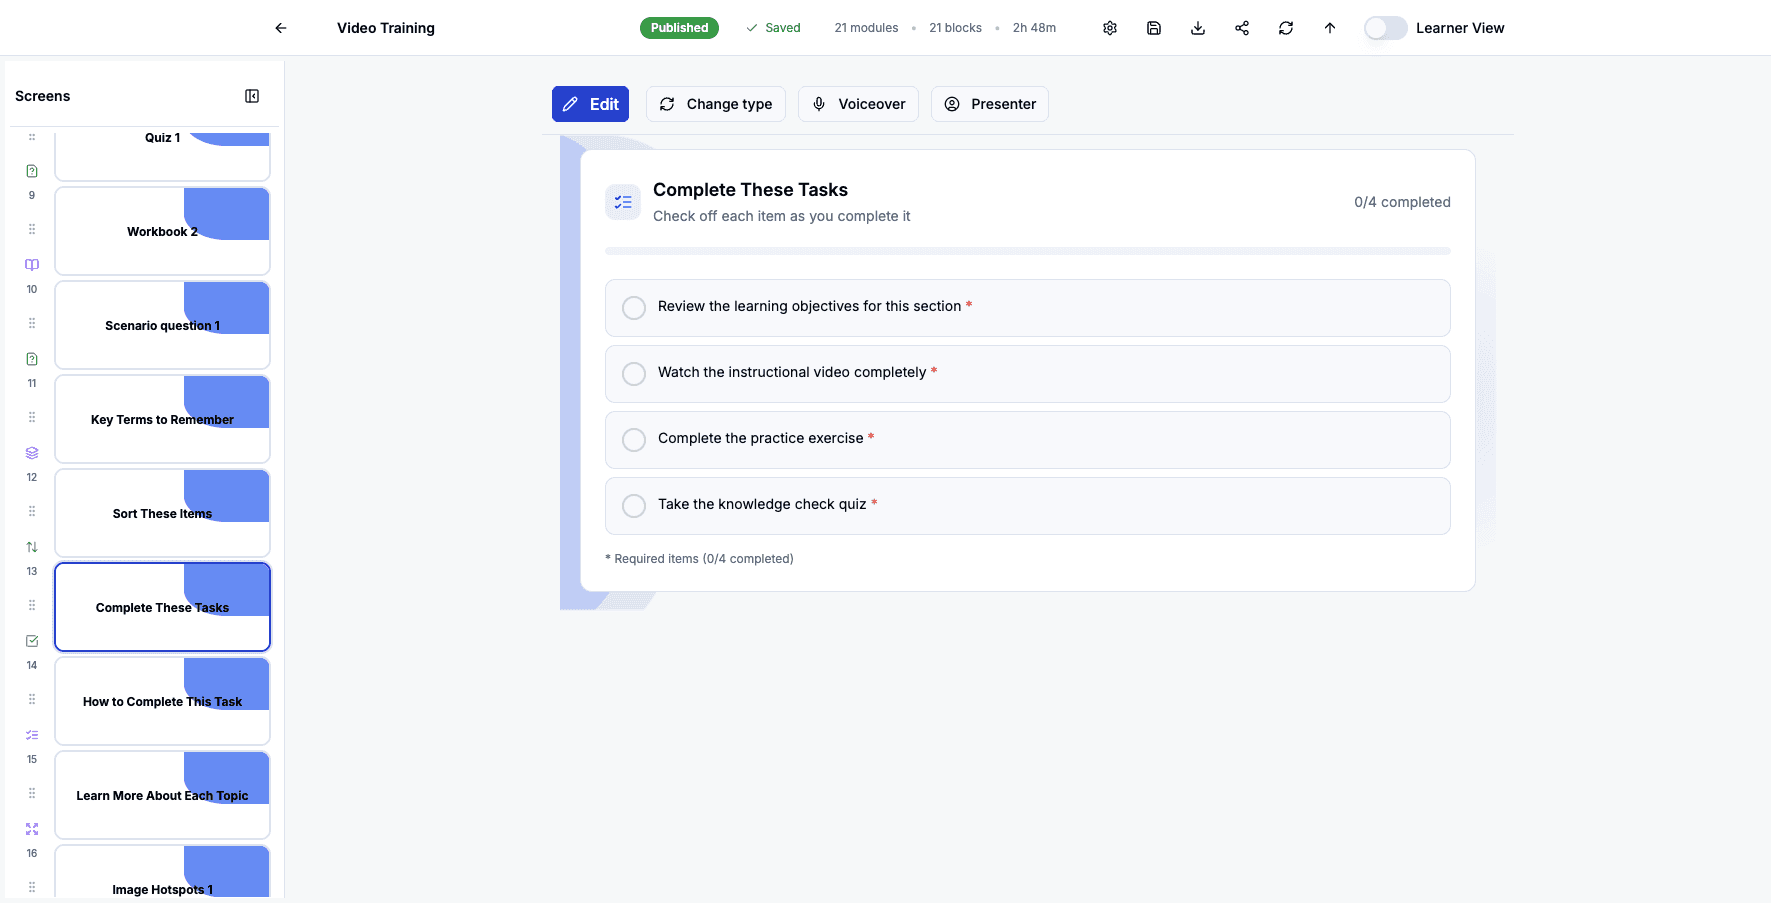Click drag handle beside Complete These Tasks thumbnail

pos(32,605)
